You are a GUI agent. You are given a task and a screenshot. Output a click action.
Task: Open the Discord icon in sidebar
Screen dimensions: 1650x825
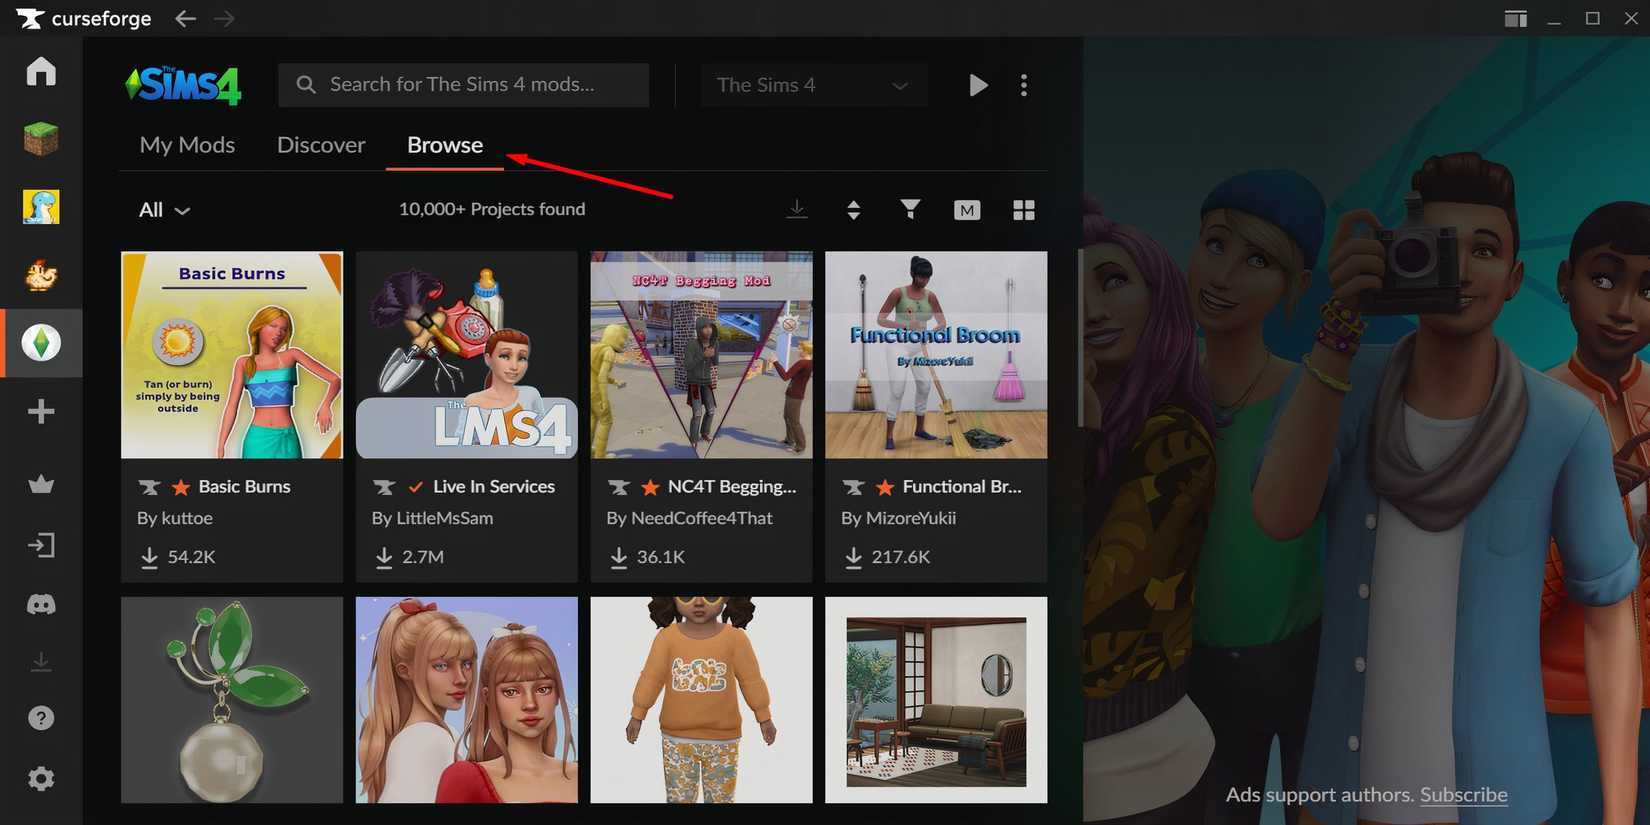click(41, 604)
